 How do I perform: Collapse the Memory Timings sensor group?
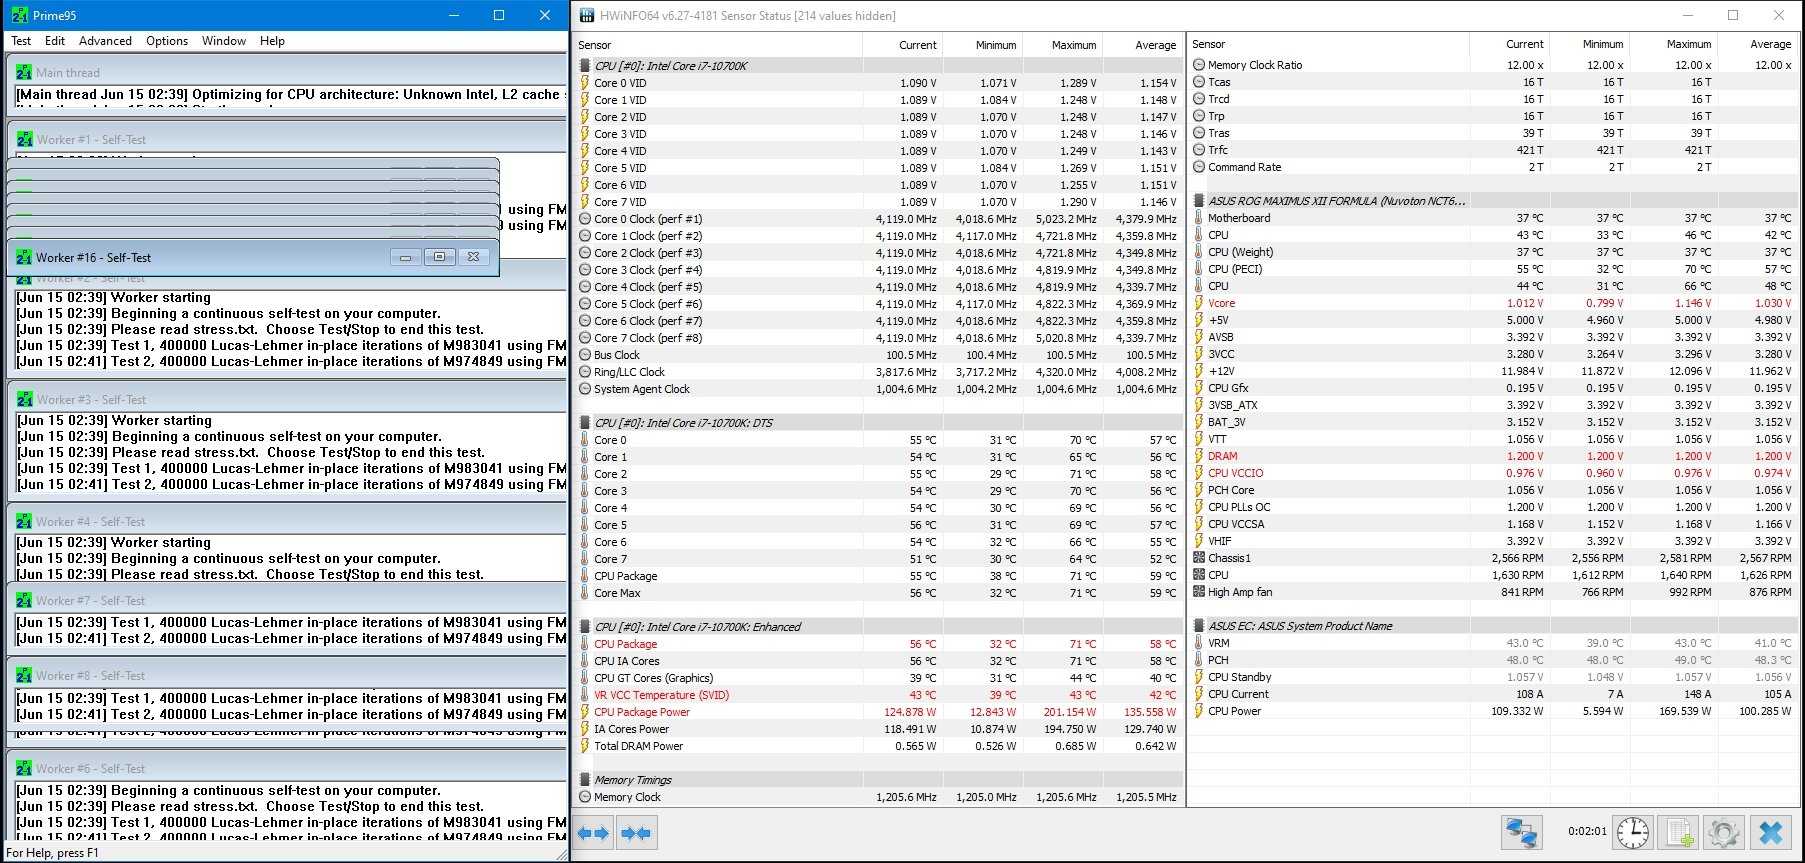click(x=585, y=780)
